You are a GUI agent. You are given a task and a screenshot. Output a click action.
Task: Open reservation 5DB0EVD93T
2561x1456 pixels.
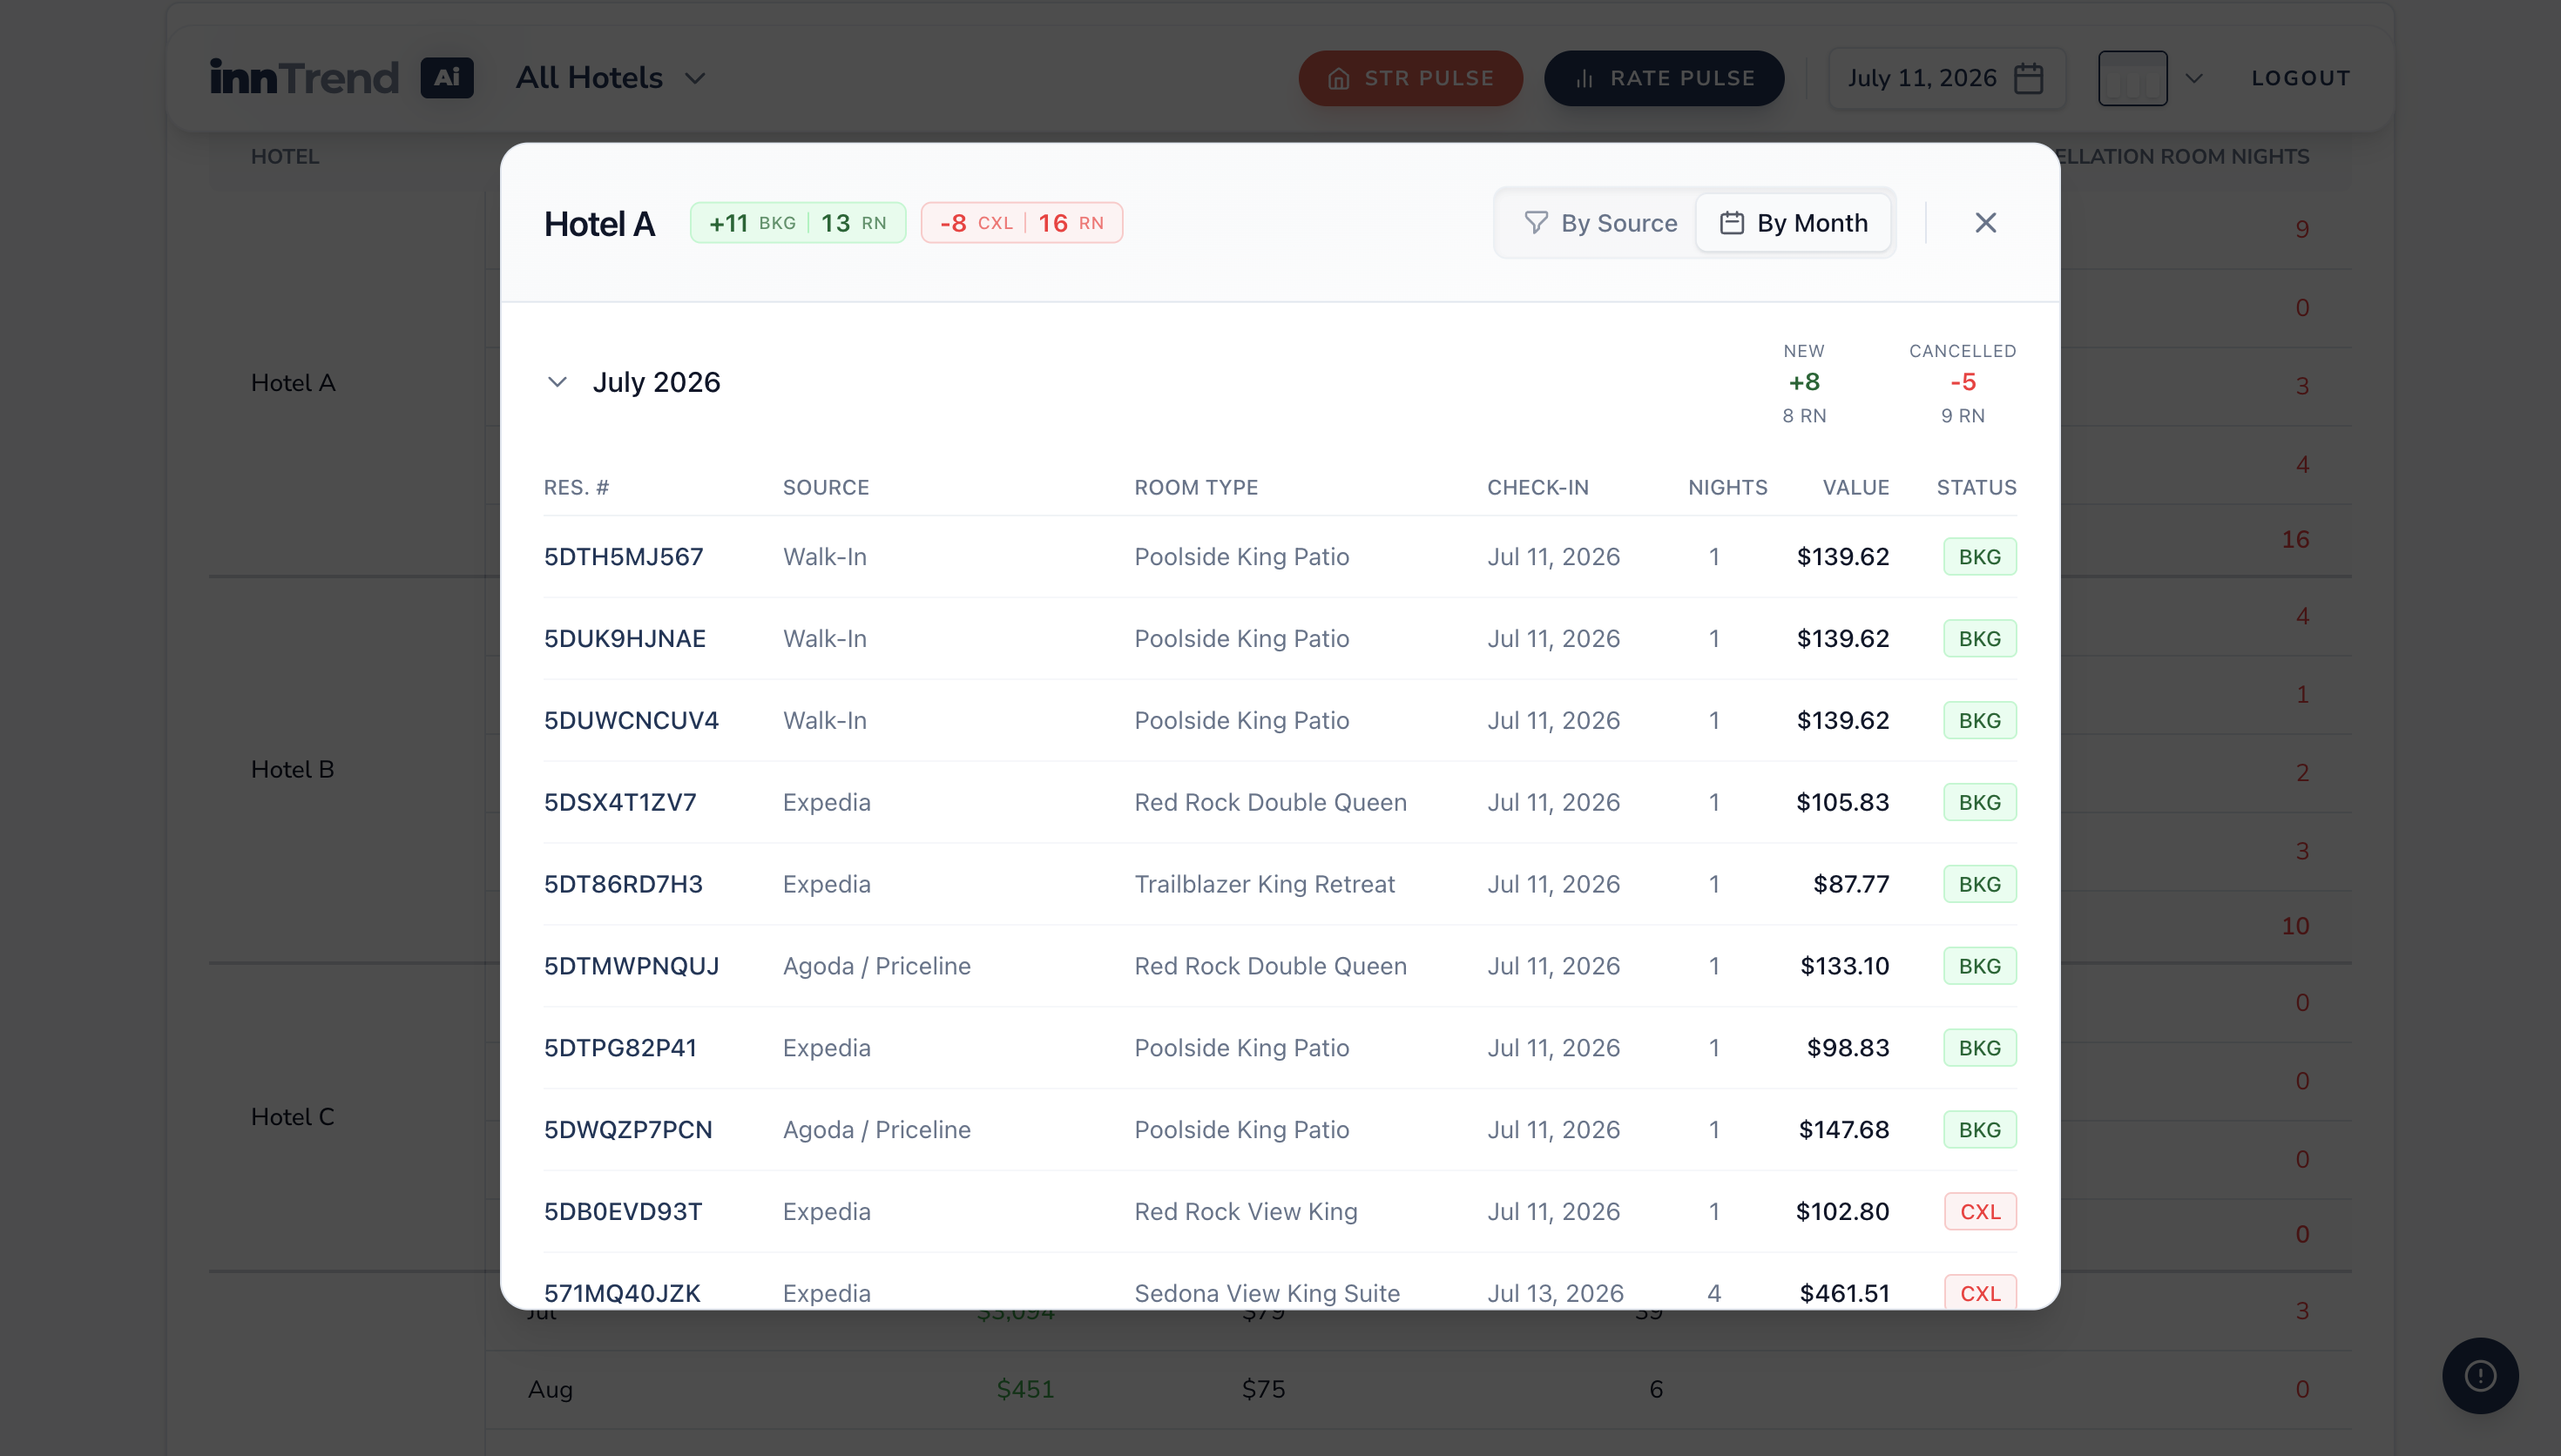point(623,1212)
